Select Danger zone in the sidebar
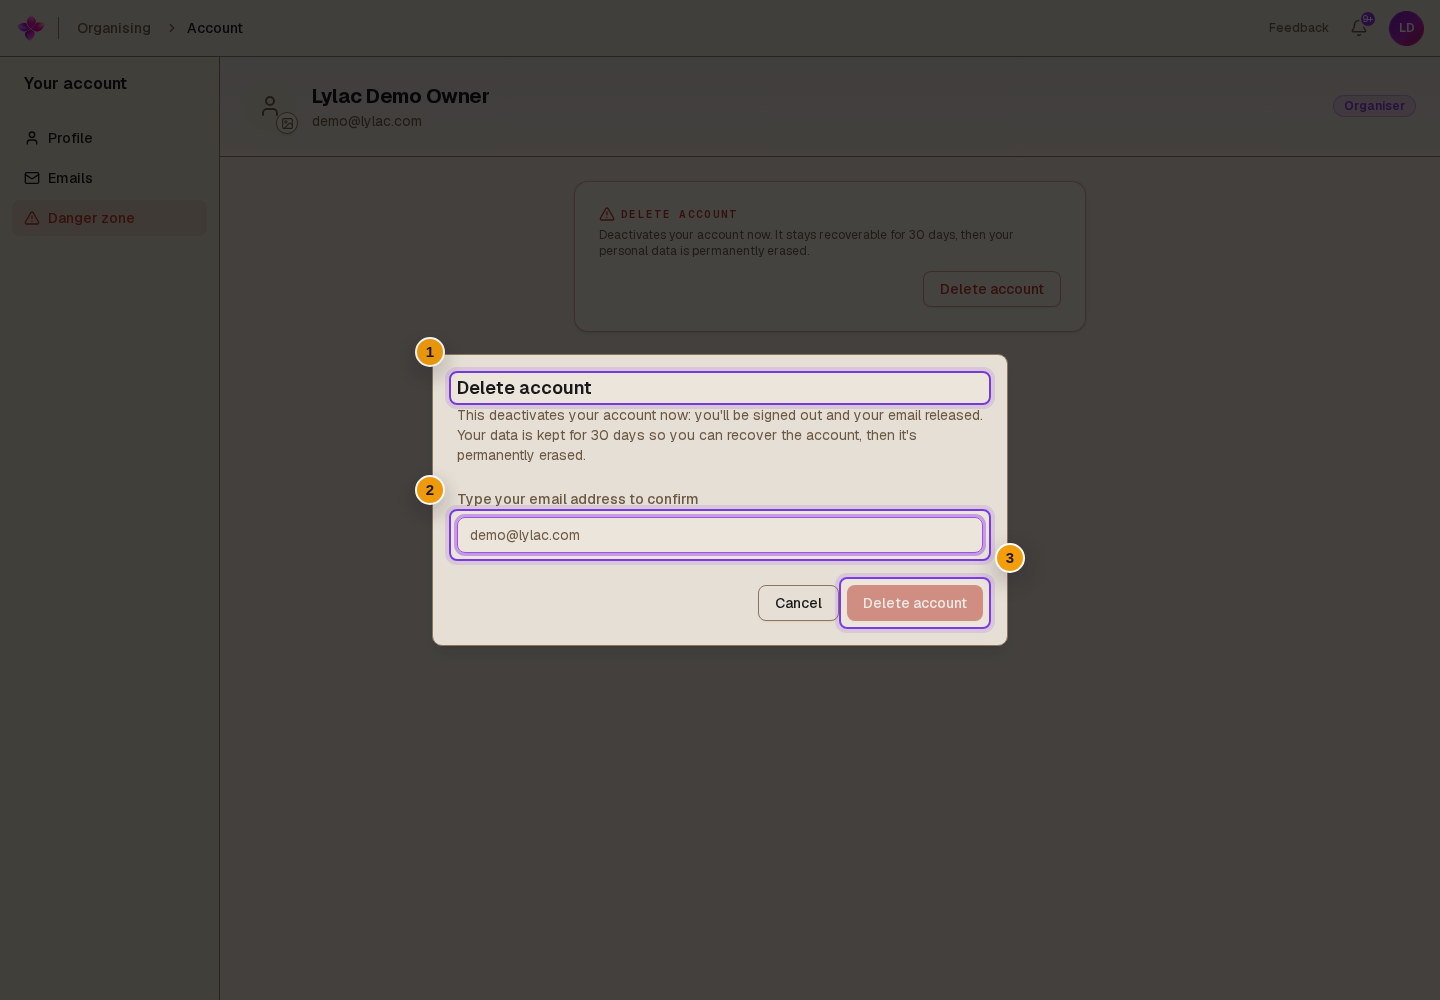Viewport: 1440px width, 1000px height. [x=109, y=218]
